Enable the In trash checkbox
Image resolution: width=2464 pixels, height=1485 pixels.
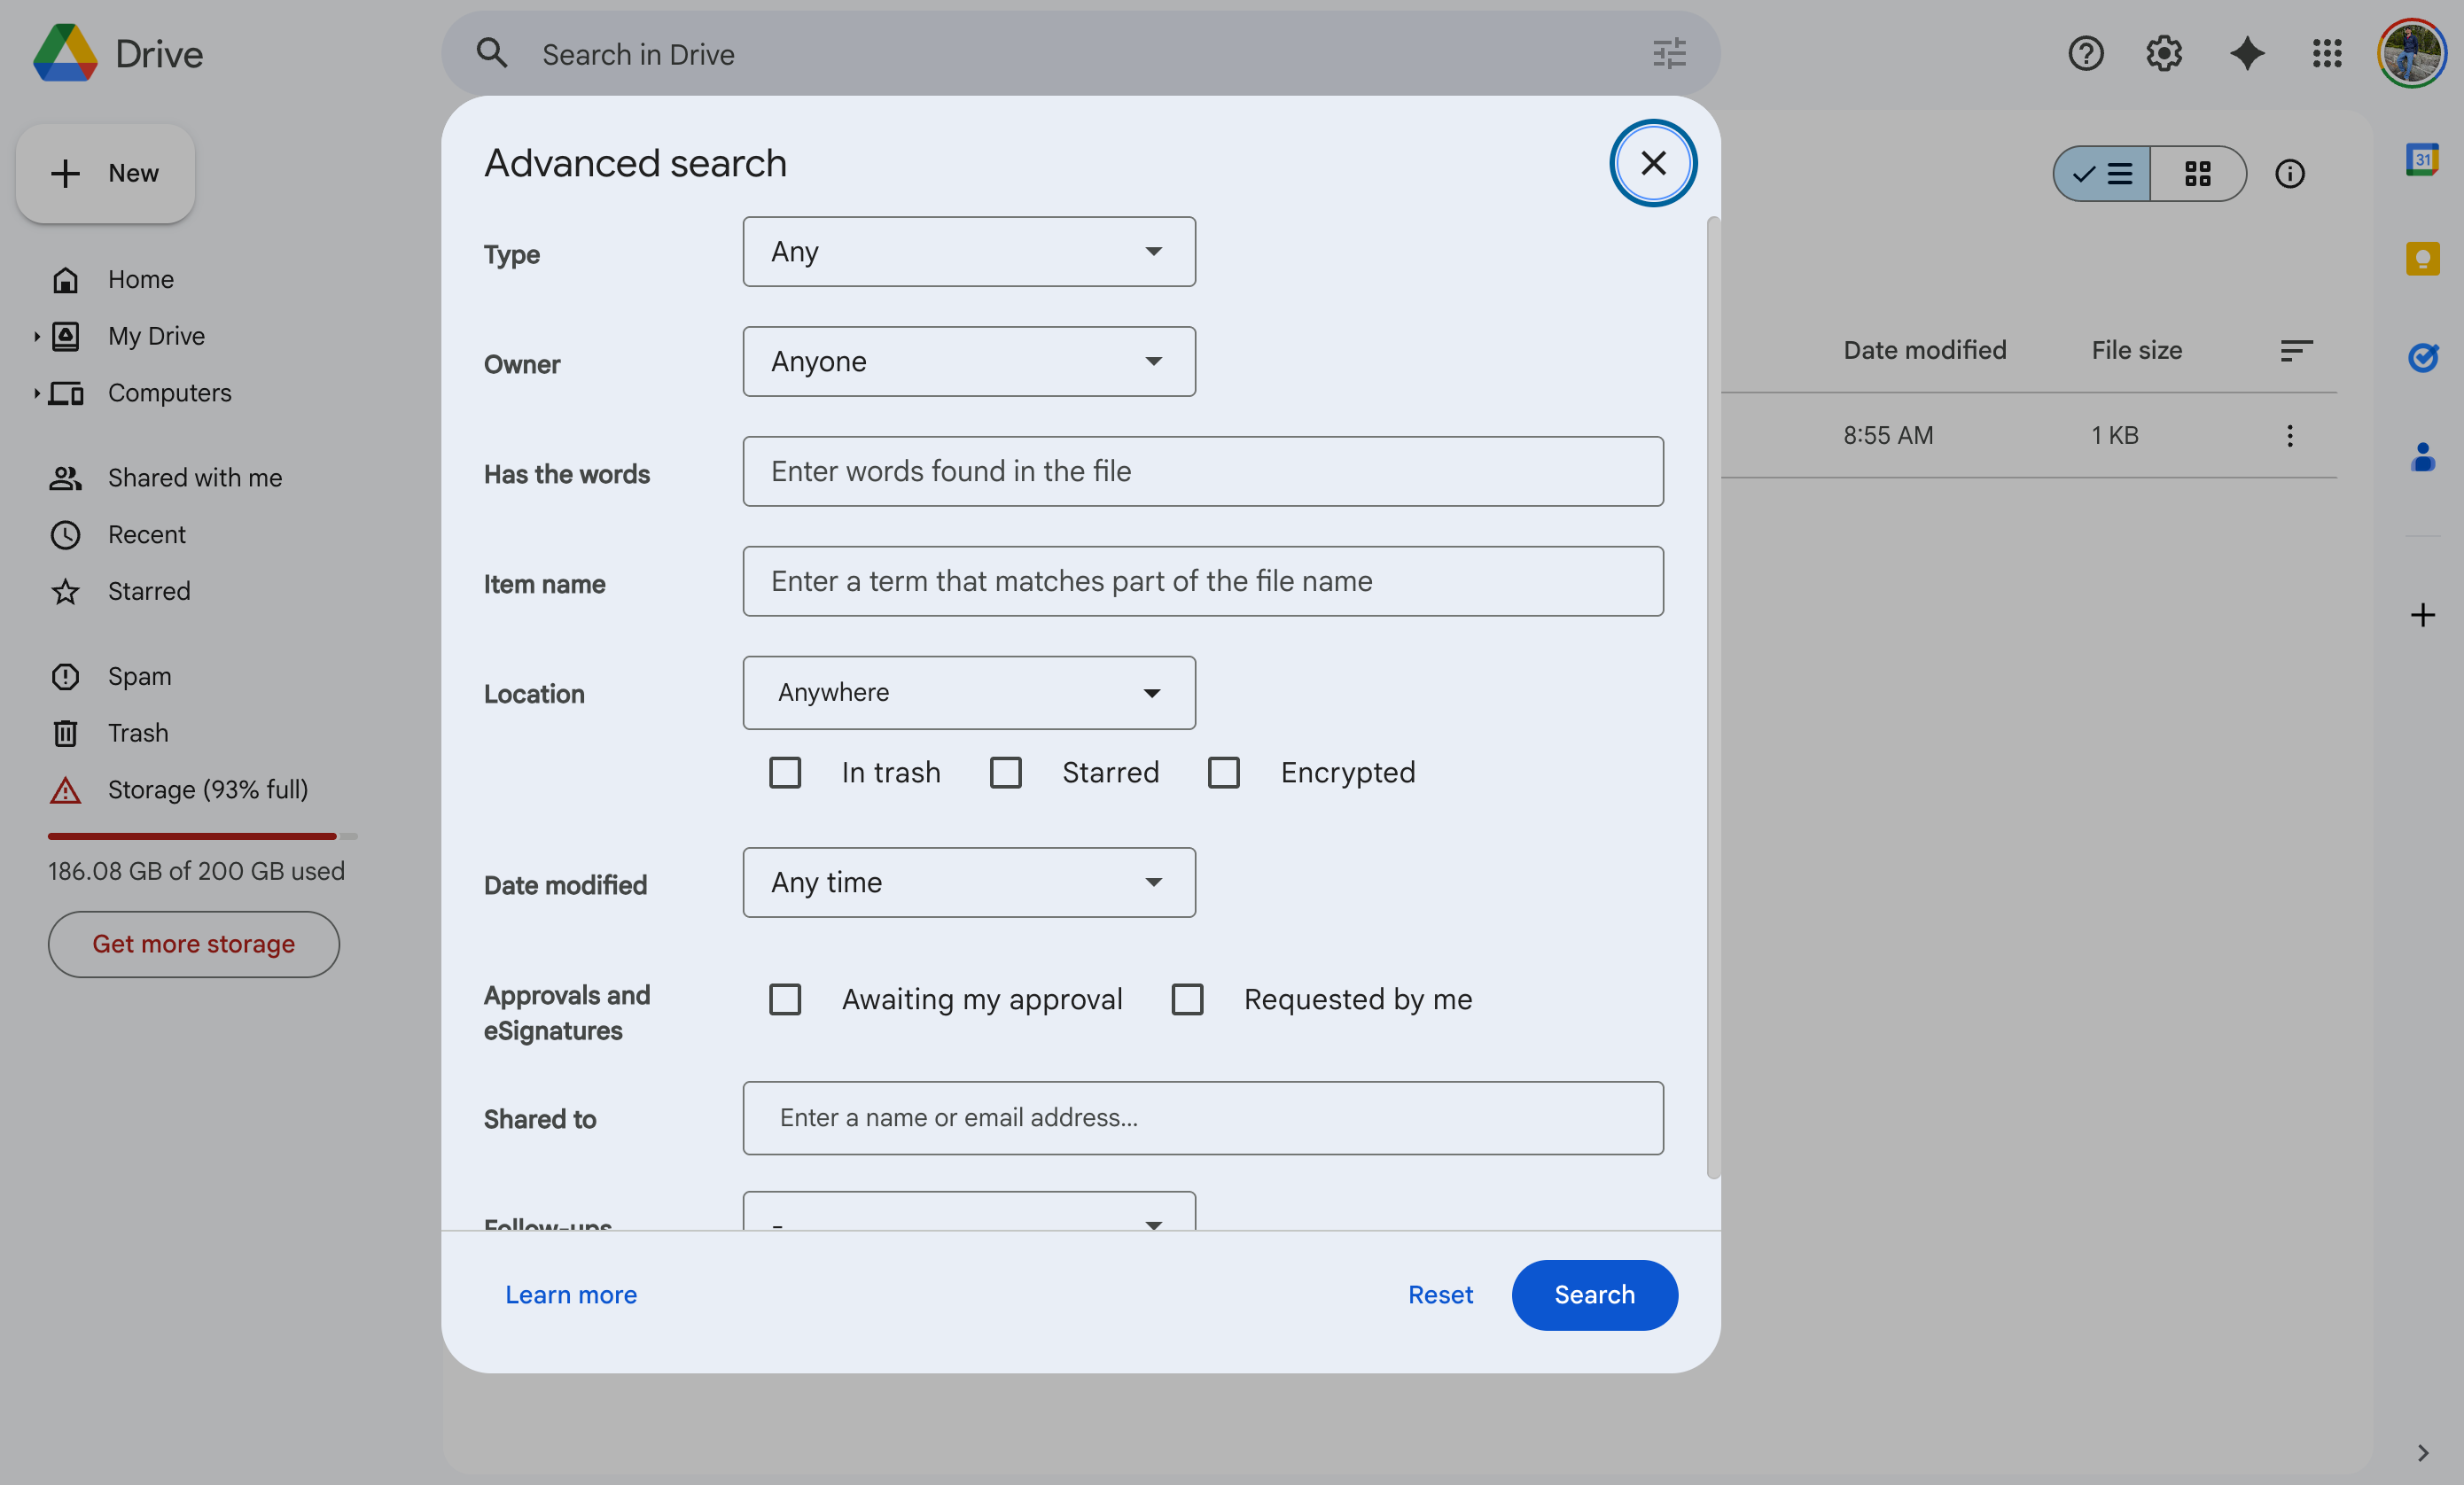786,772
